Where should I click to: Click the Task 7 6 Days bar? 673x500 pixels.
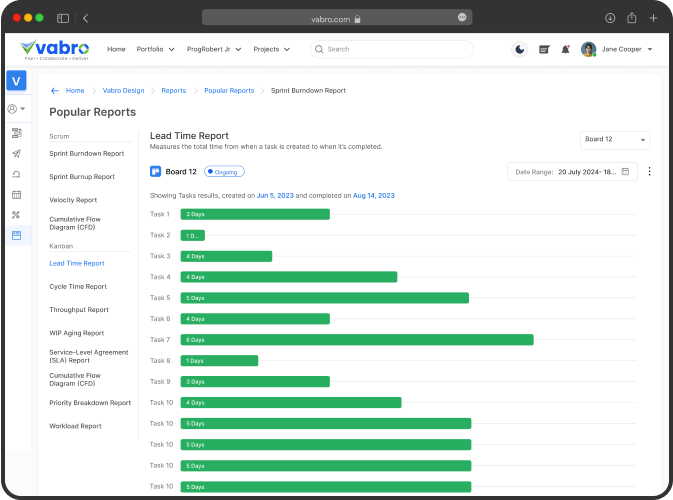357,340
